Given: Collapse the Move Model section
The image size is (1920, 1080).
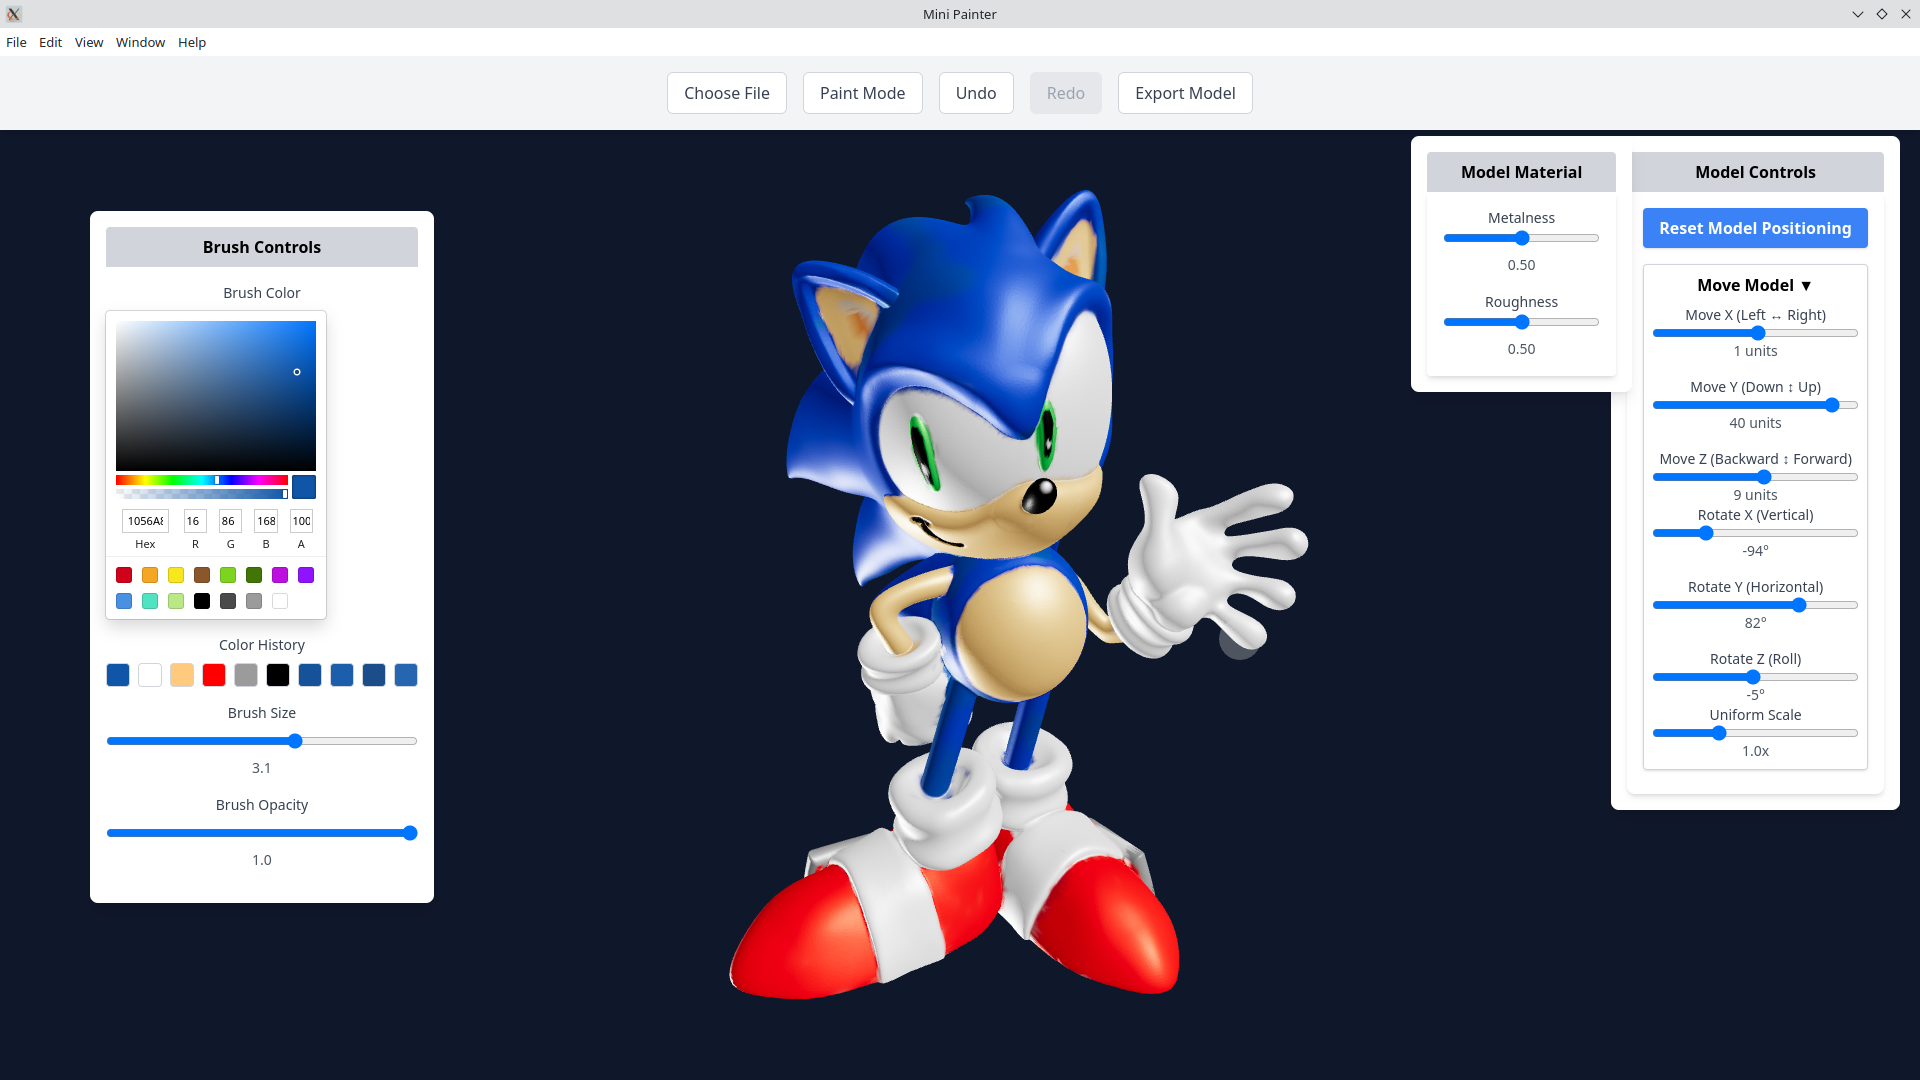Looking at the screenshot, I should pos(1755,285).
